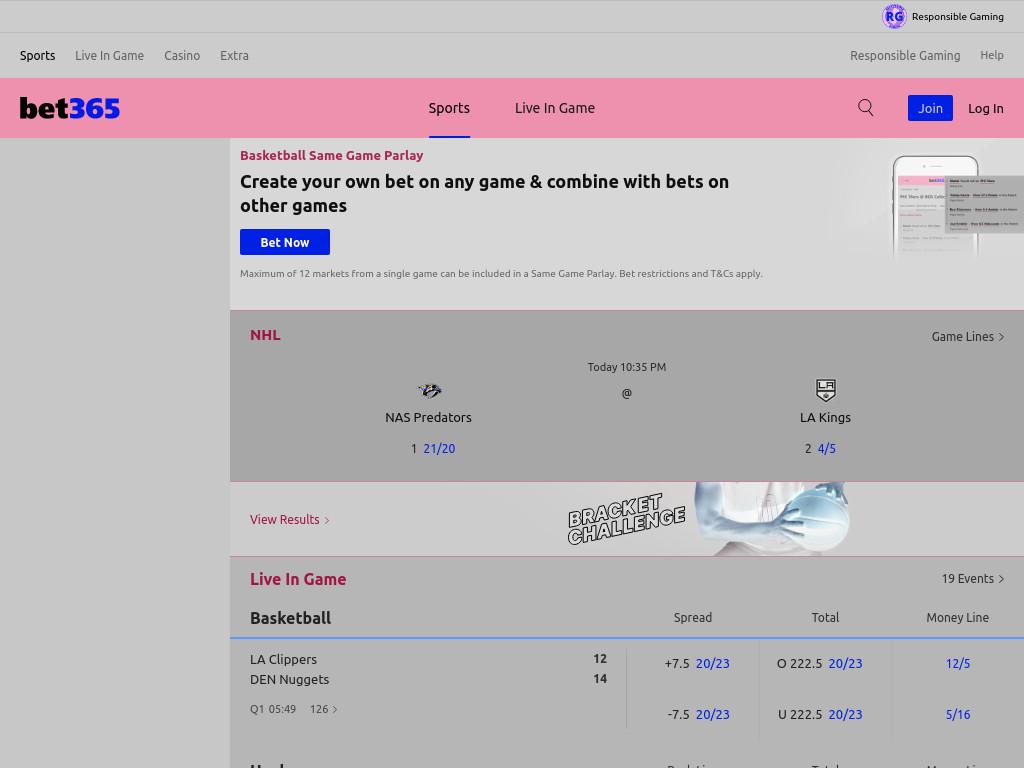Click the Q1 05:49 game clock

(273, 709)
